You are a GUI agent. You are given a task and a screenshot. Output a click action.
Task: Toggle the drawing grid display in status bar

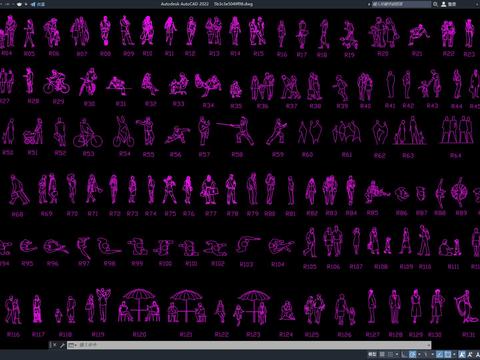[382, 354]
